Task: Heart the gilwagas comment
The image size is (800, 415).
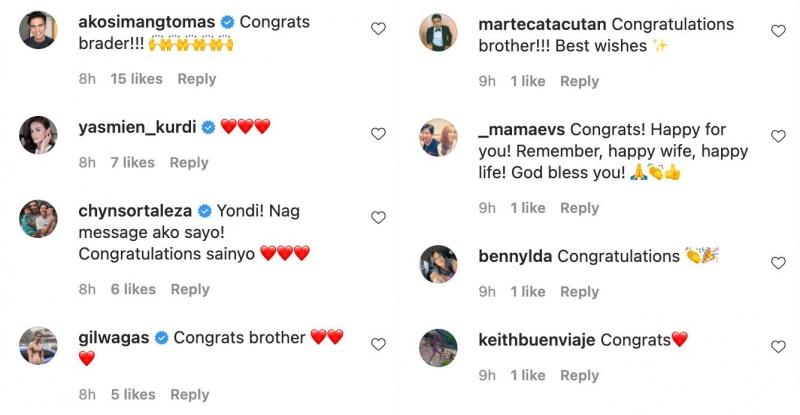Action: [x=378, y=344]
